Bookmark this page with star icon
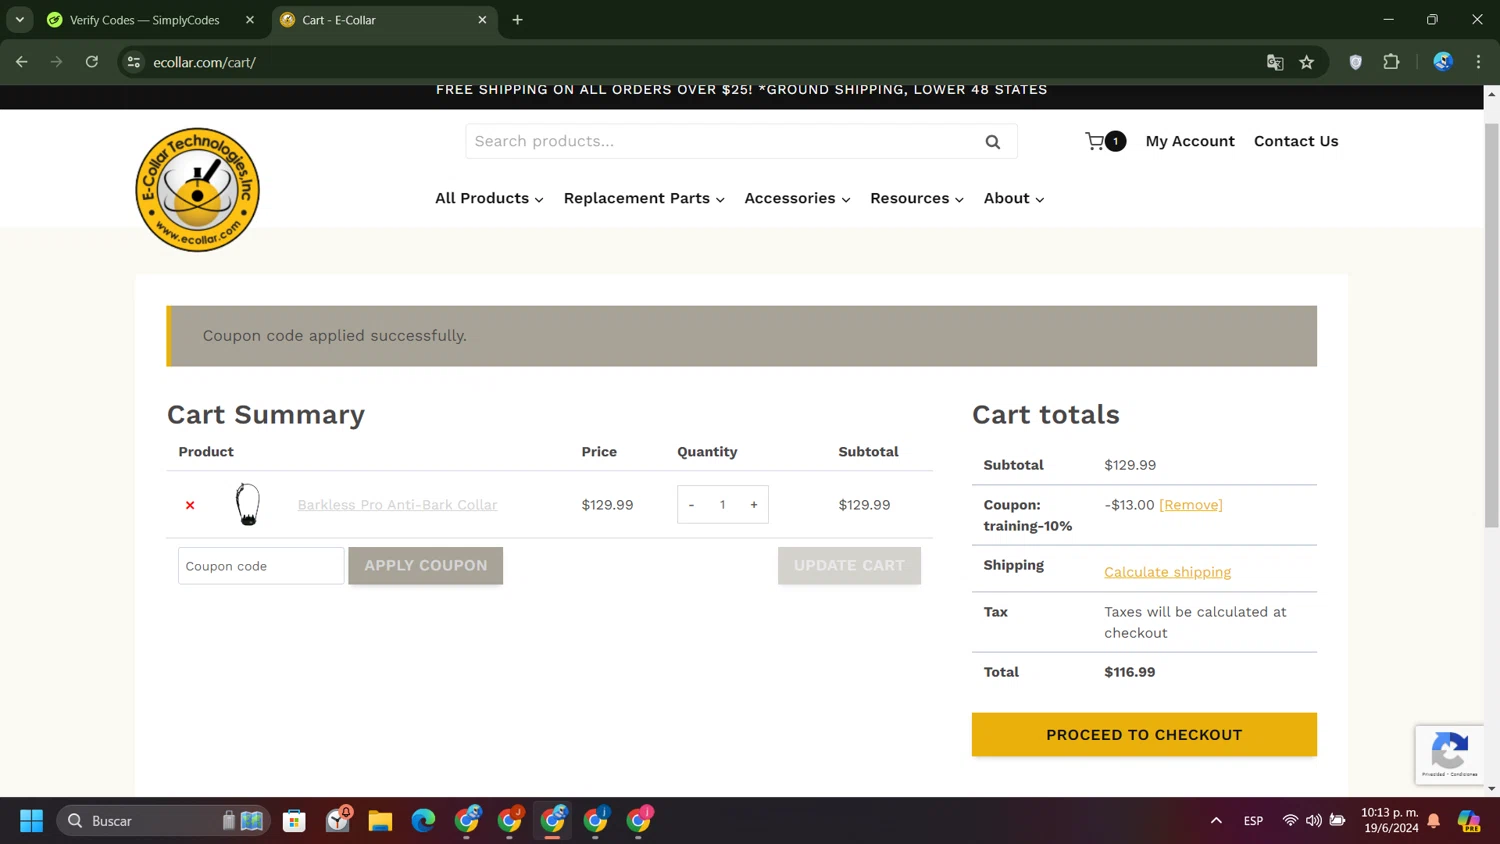This screenshot has width=1500, height=844. pos(1307,62)
